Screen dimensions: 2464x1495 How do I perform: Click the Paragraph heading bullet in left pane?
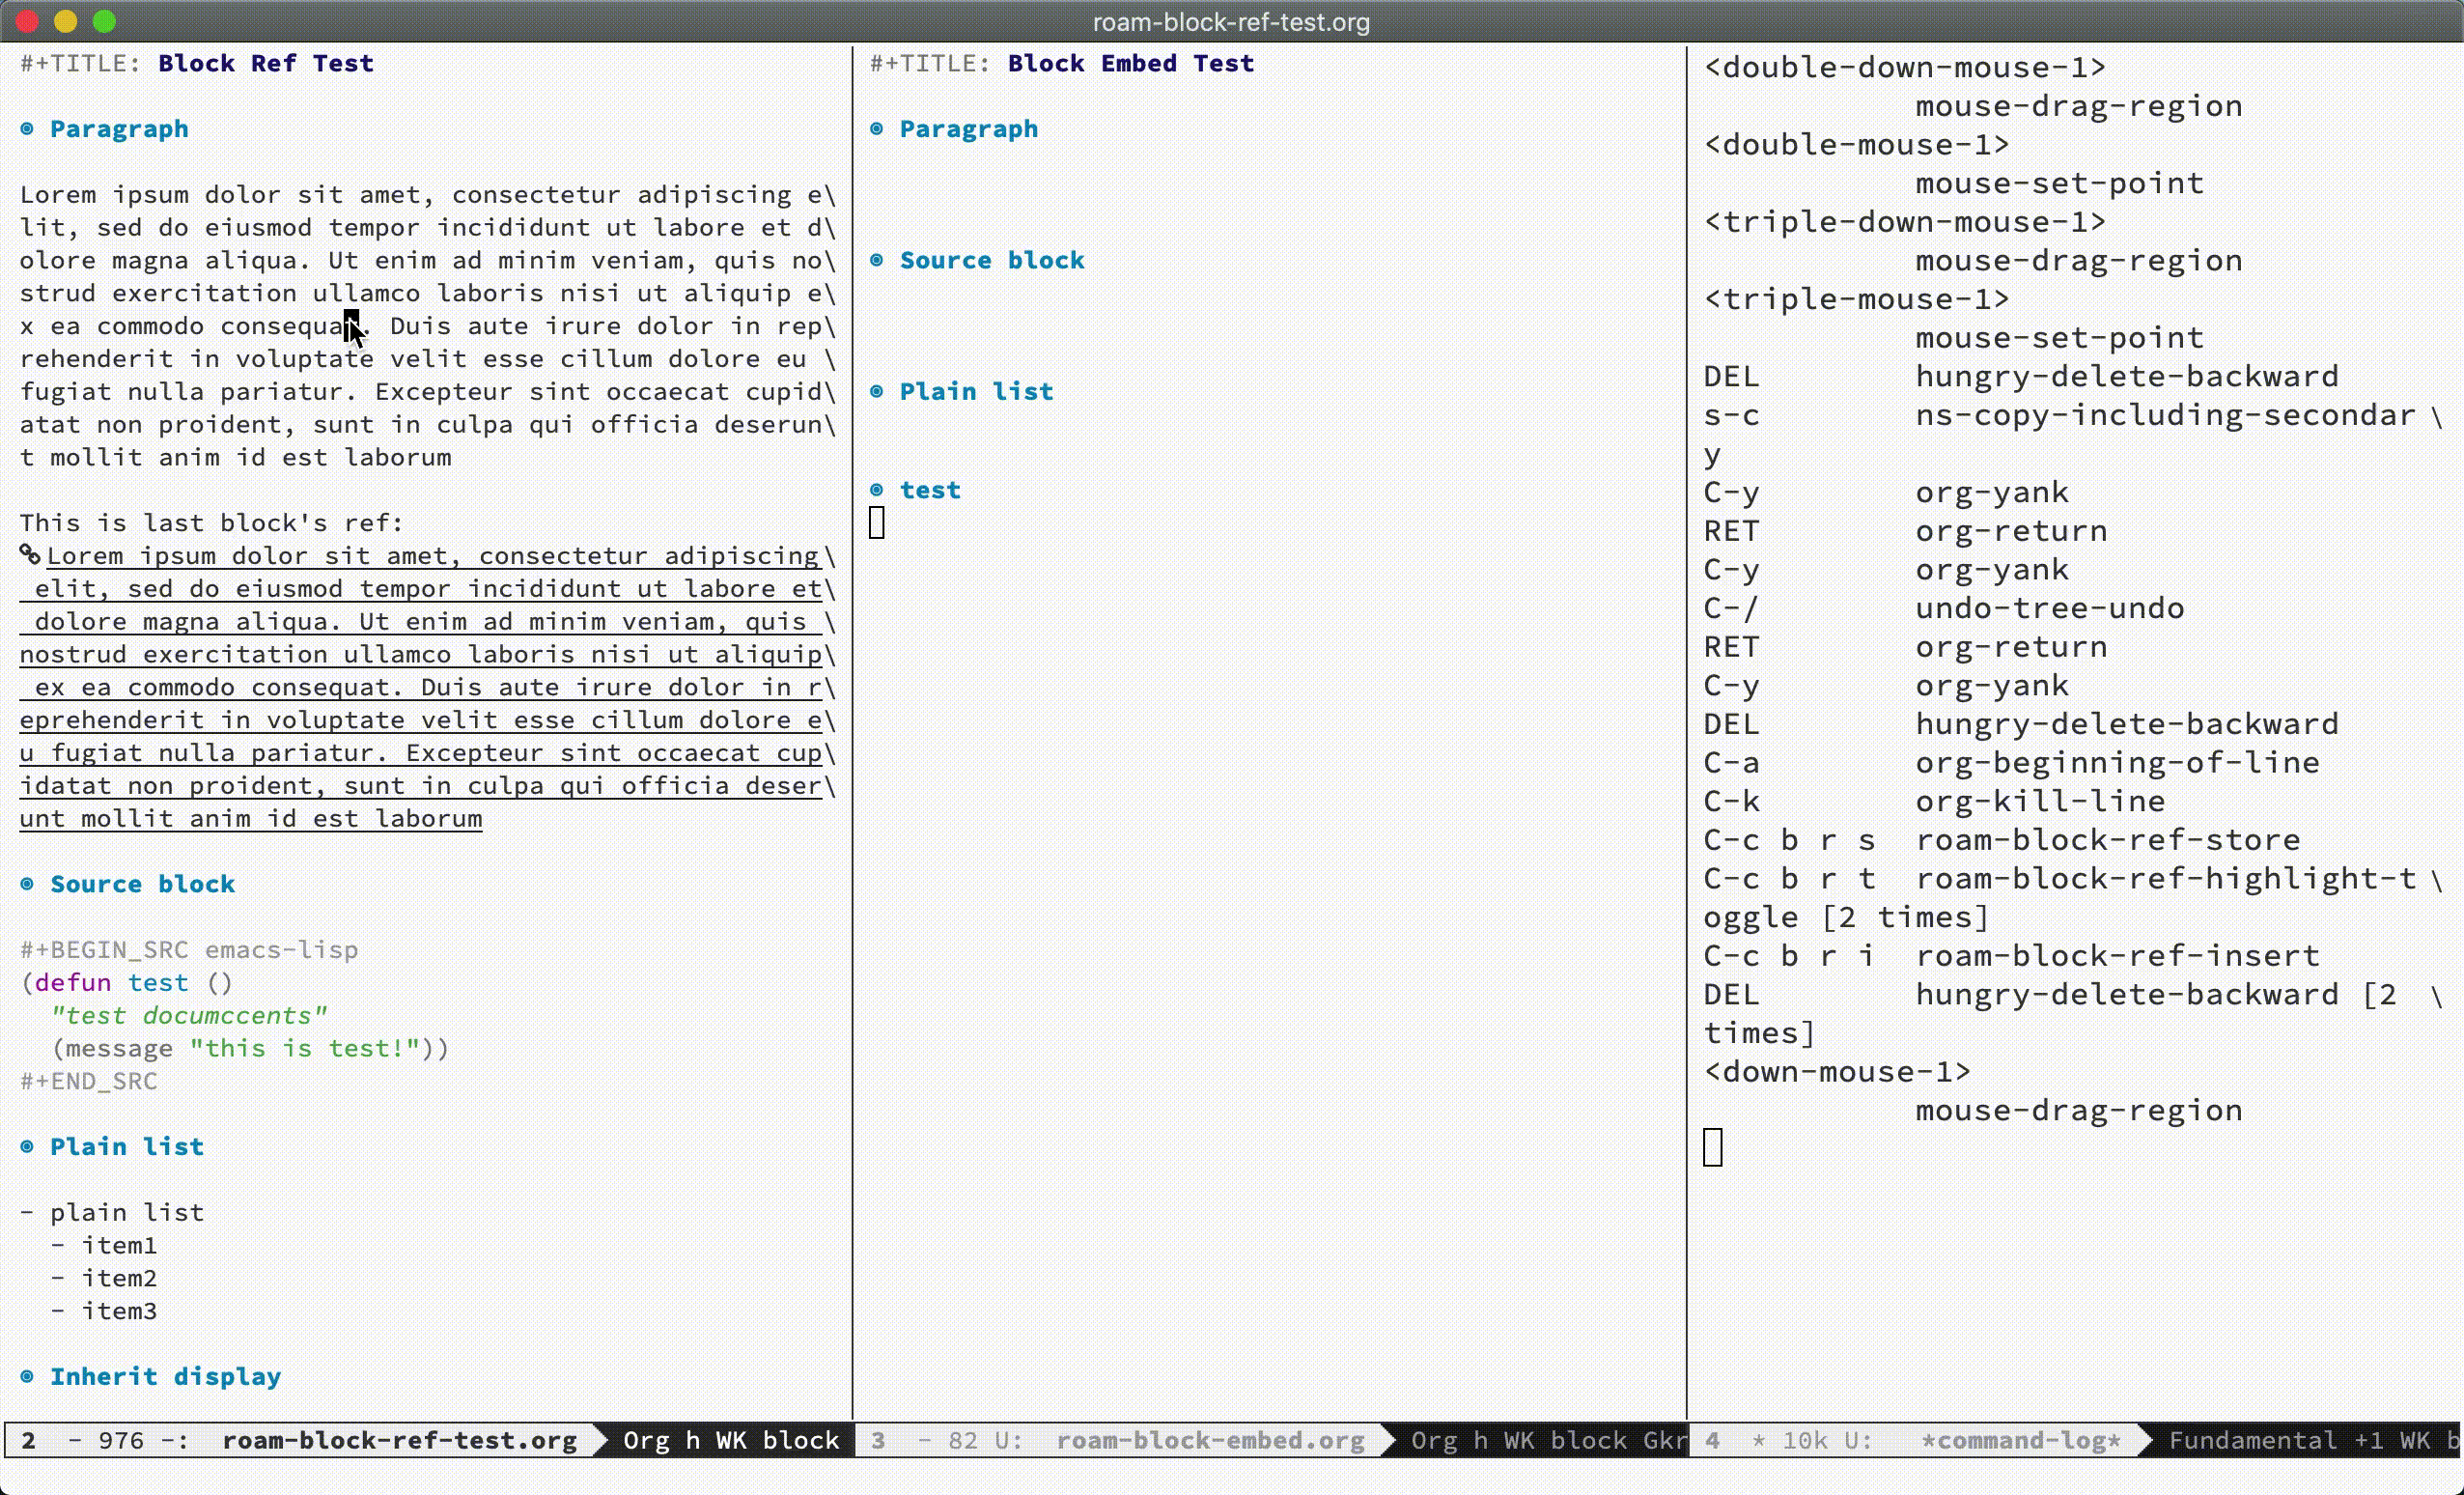tap(27, 129)
